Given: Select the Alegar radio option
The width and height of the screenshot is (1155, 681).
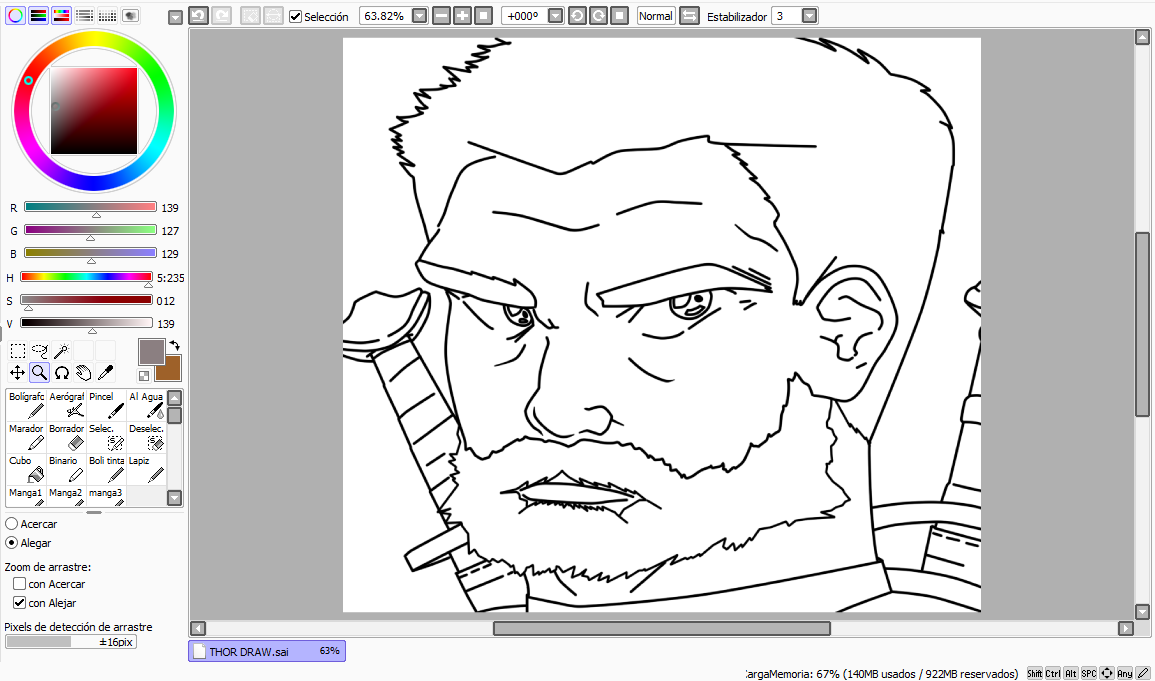Looking at the screenshot, I should (x=12, y=543).
